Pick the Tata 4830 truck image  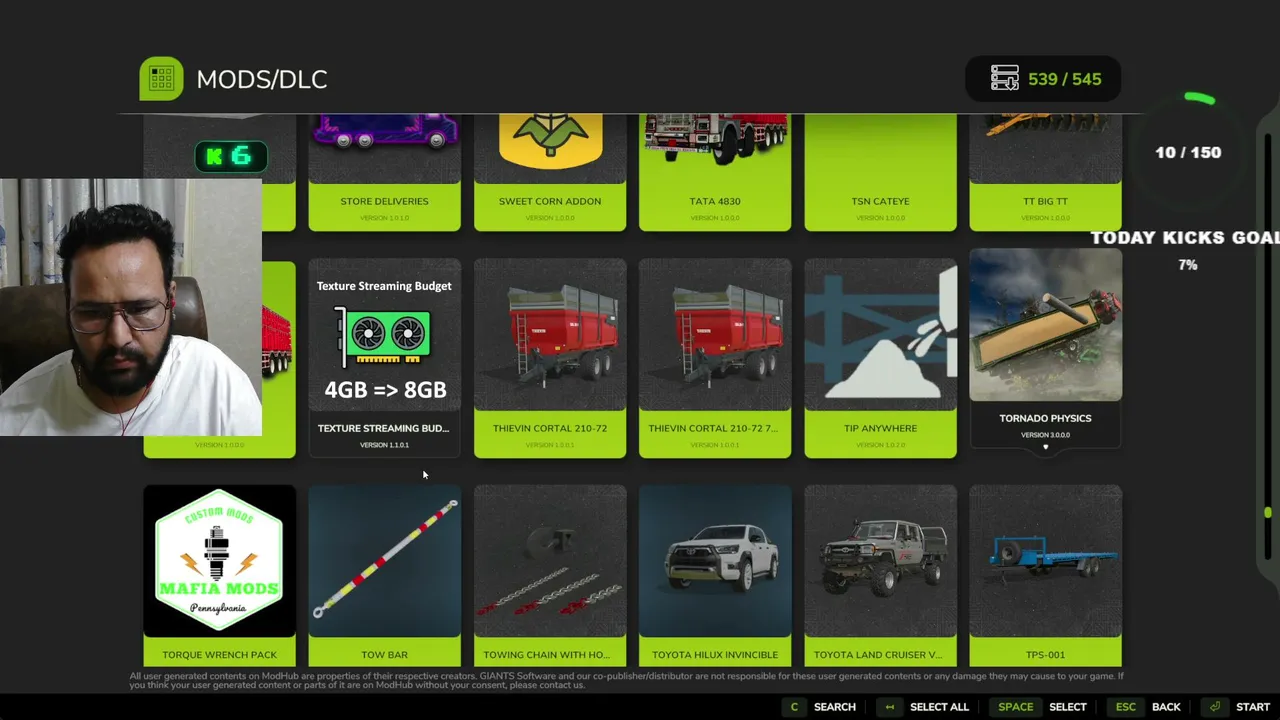click(715, 138)
